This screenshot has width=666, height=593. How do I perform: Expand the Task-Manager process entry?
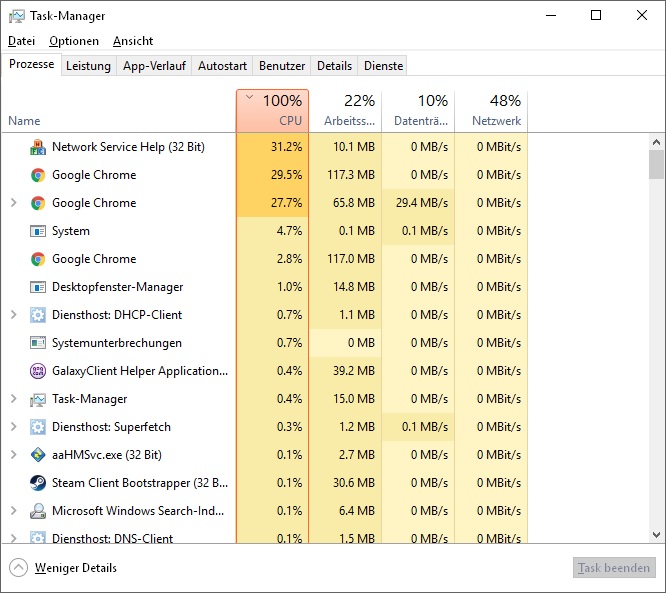(13, 399)
